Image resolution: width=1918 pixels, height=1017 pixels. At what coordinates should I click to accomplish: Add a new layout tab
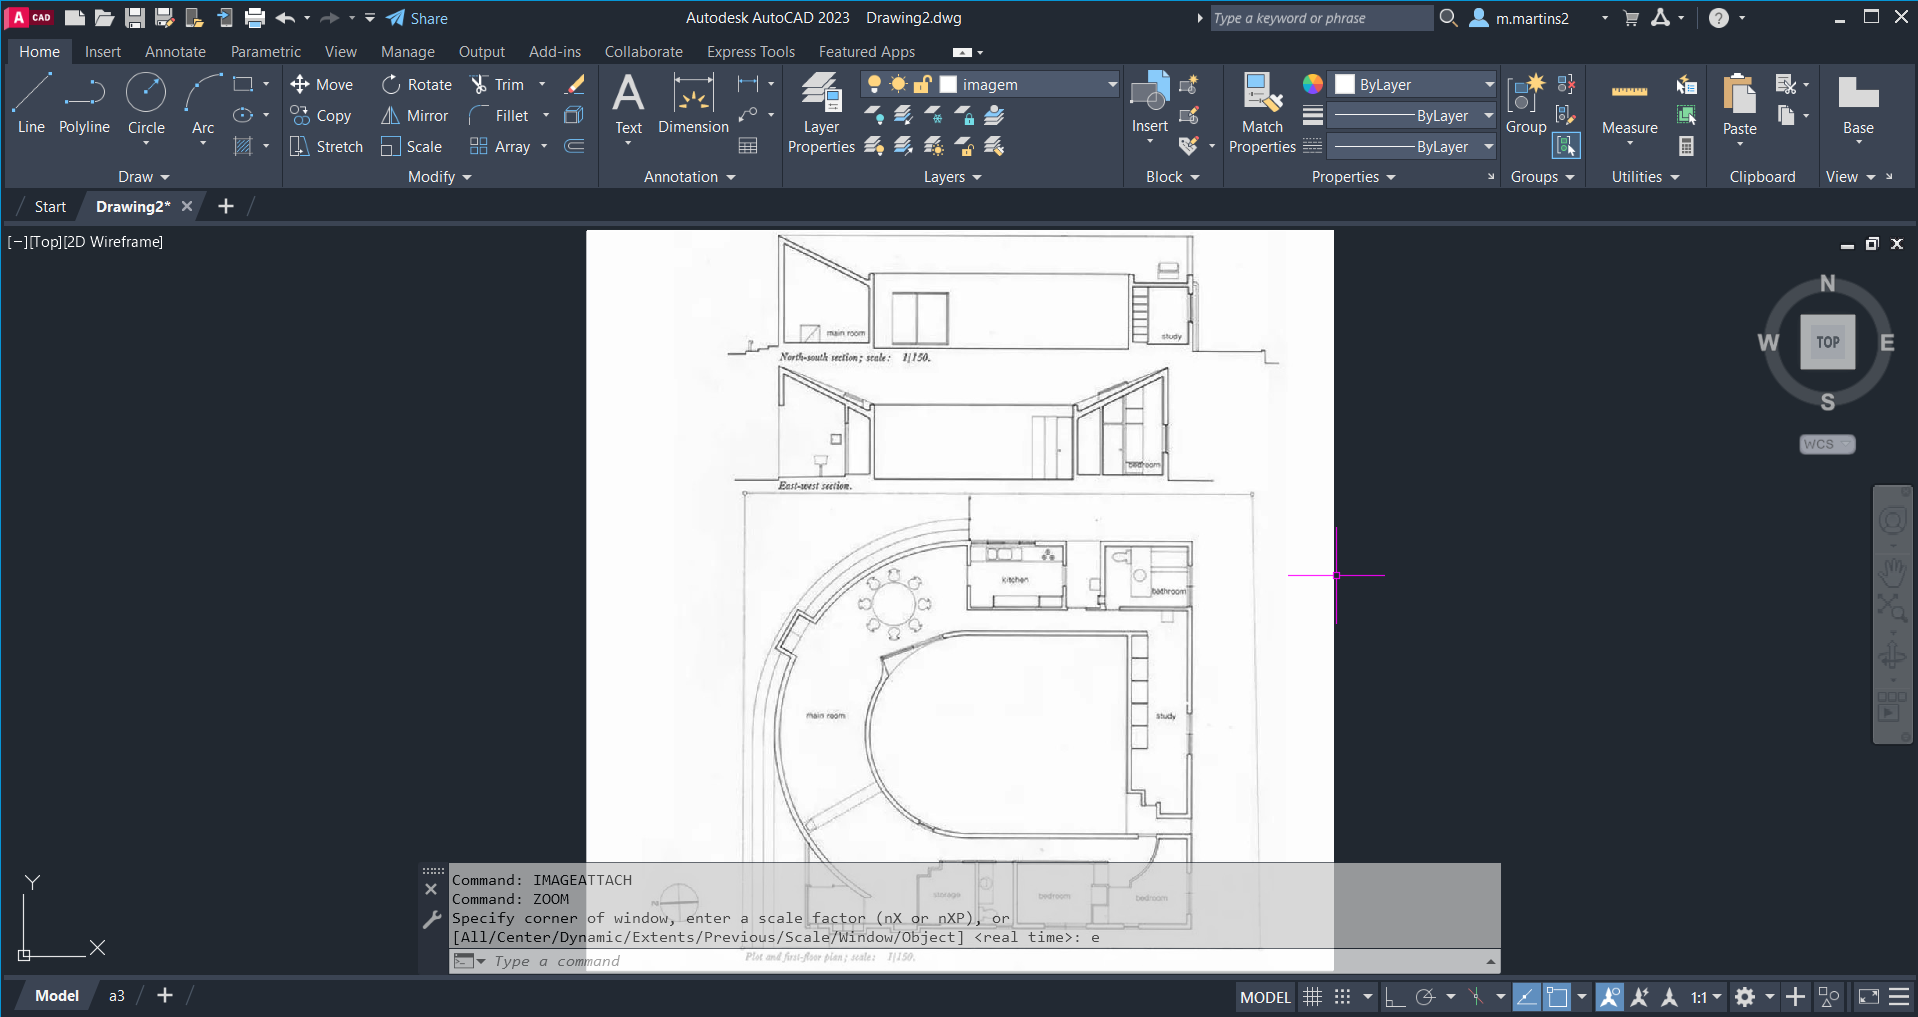[x=165, y=995]
